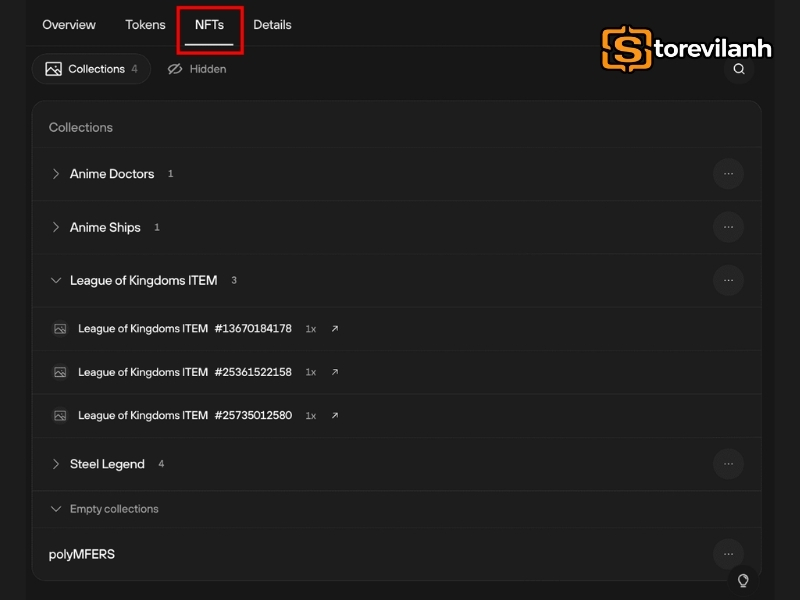
Task: Open external link for item #25735012580
Action: pyautogui.click(x=335, y=415)
